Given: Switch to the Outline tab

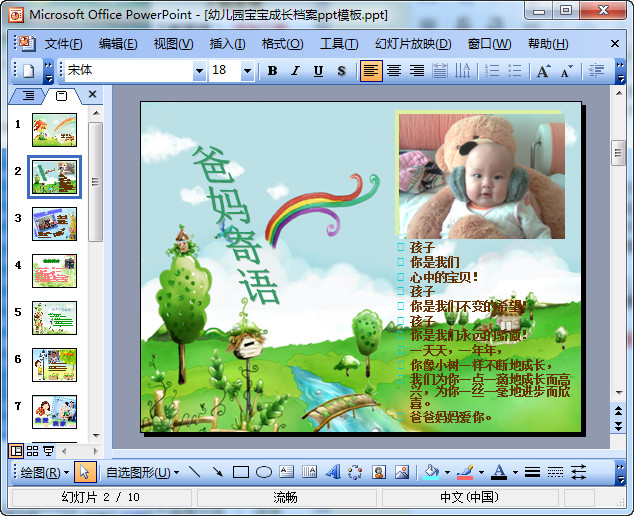Looking at the screenshot, I should pos(28,96).
